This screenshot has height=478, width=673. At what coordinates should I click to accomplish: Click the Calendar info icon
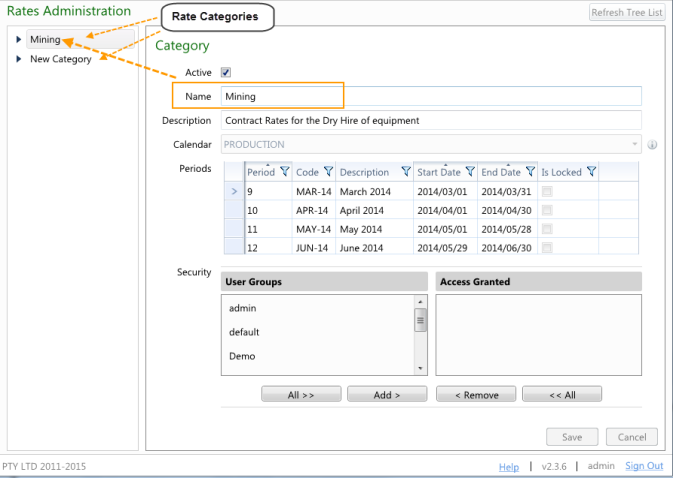pos(652,145)
